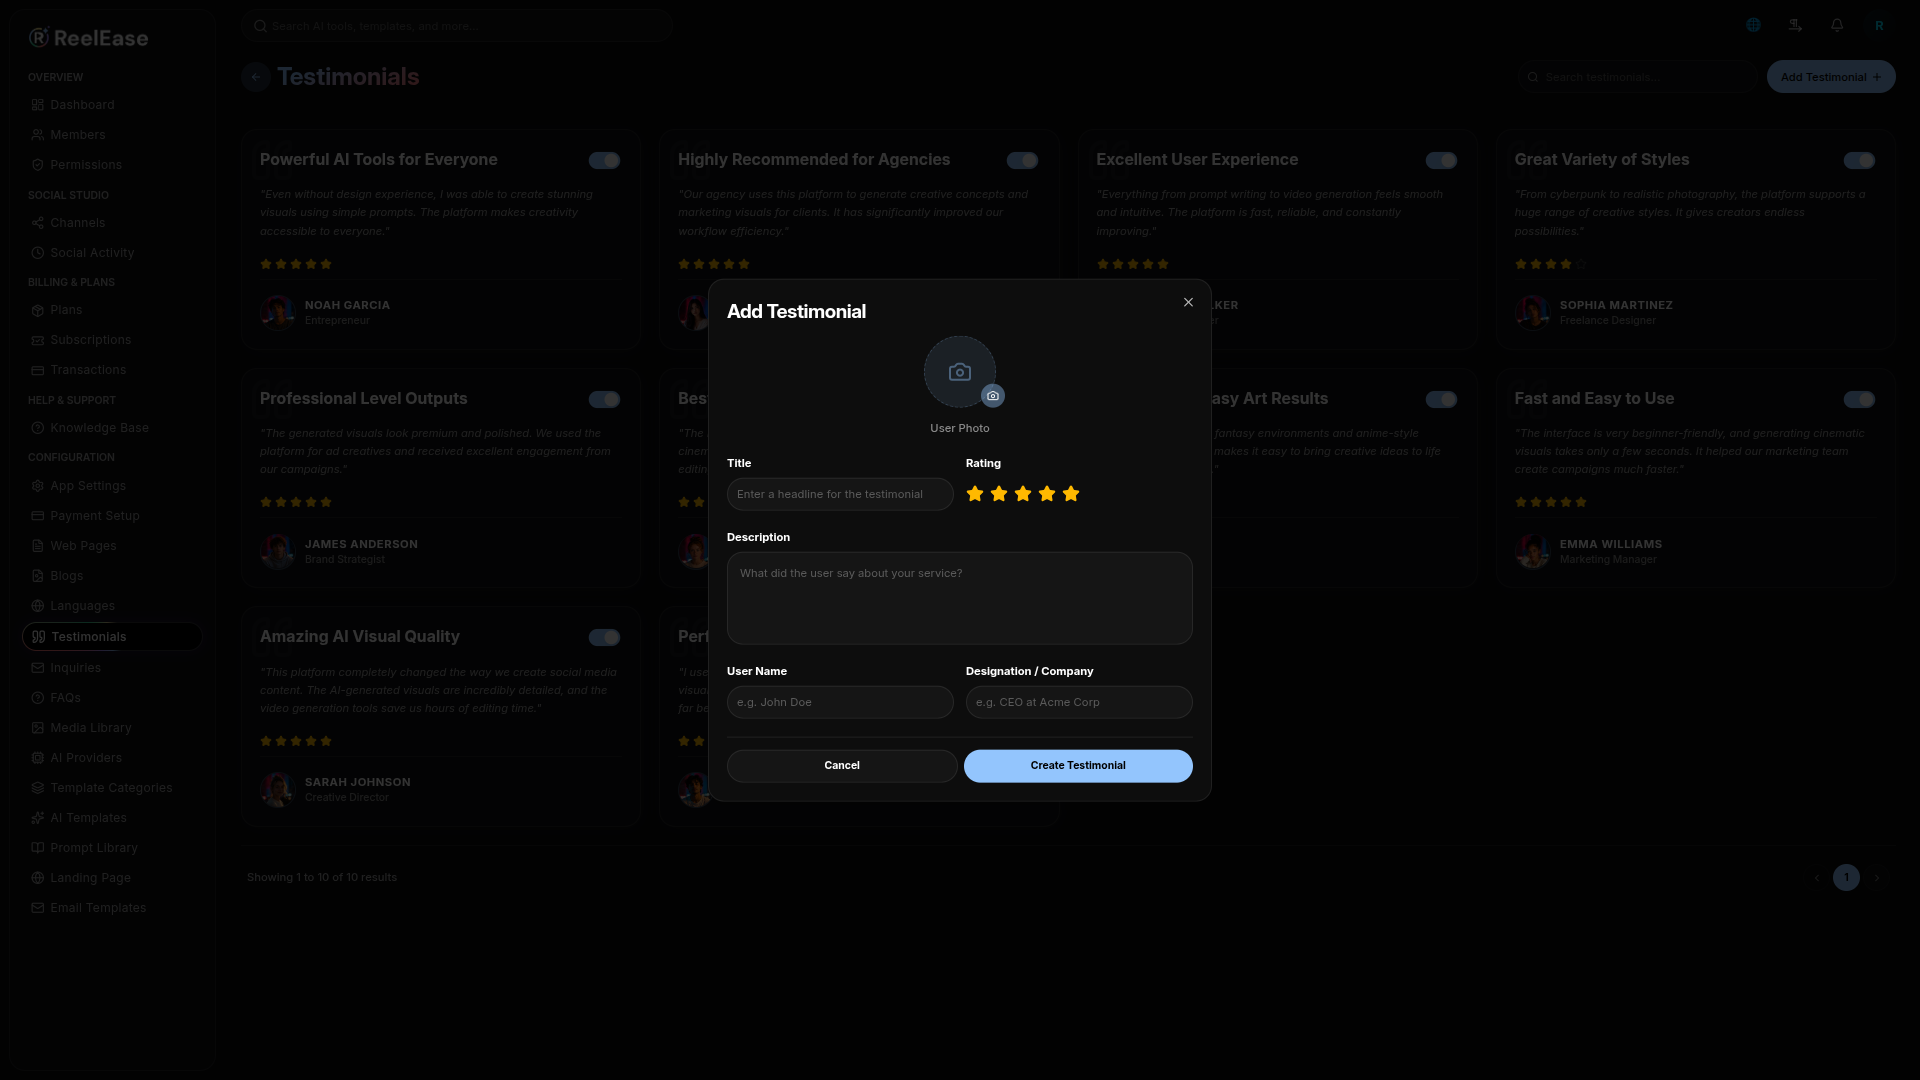Close the Add Testimonial dialog
This screenshot has height=1080, width=1920.
1188,302
